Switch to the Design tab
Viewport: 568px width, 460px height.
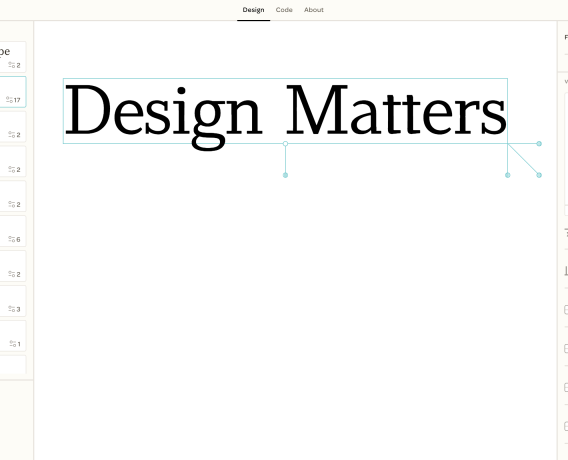click(253, 10)
